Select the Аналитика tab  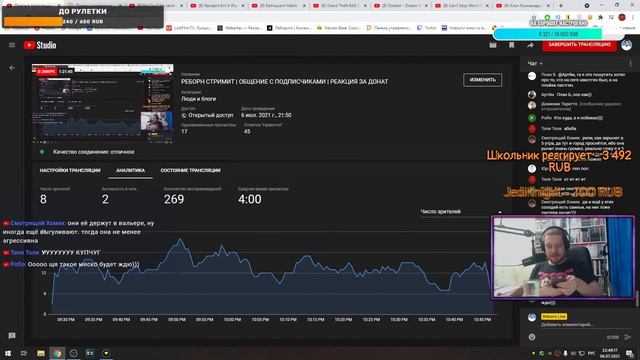[130, 171]
